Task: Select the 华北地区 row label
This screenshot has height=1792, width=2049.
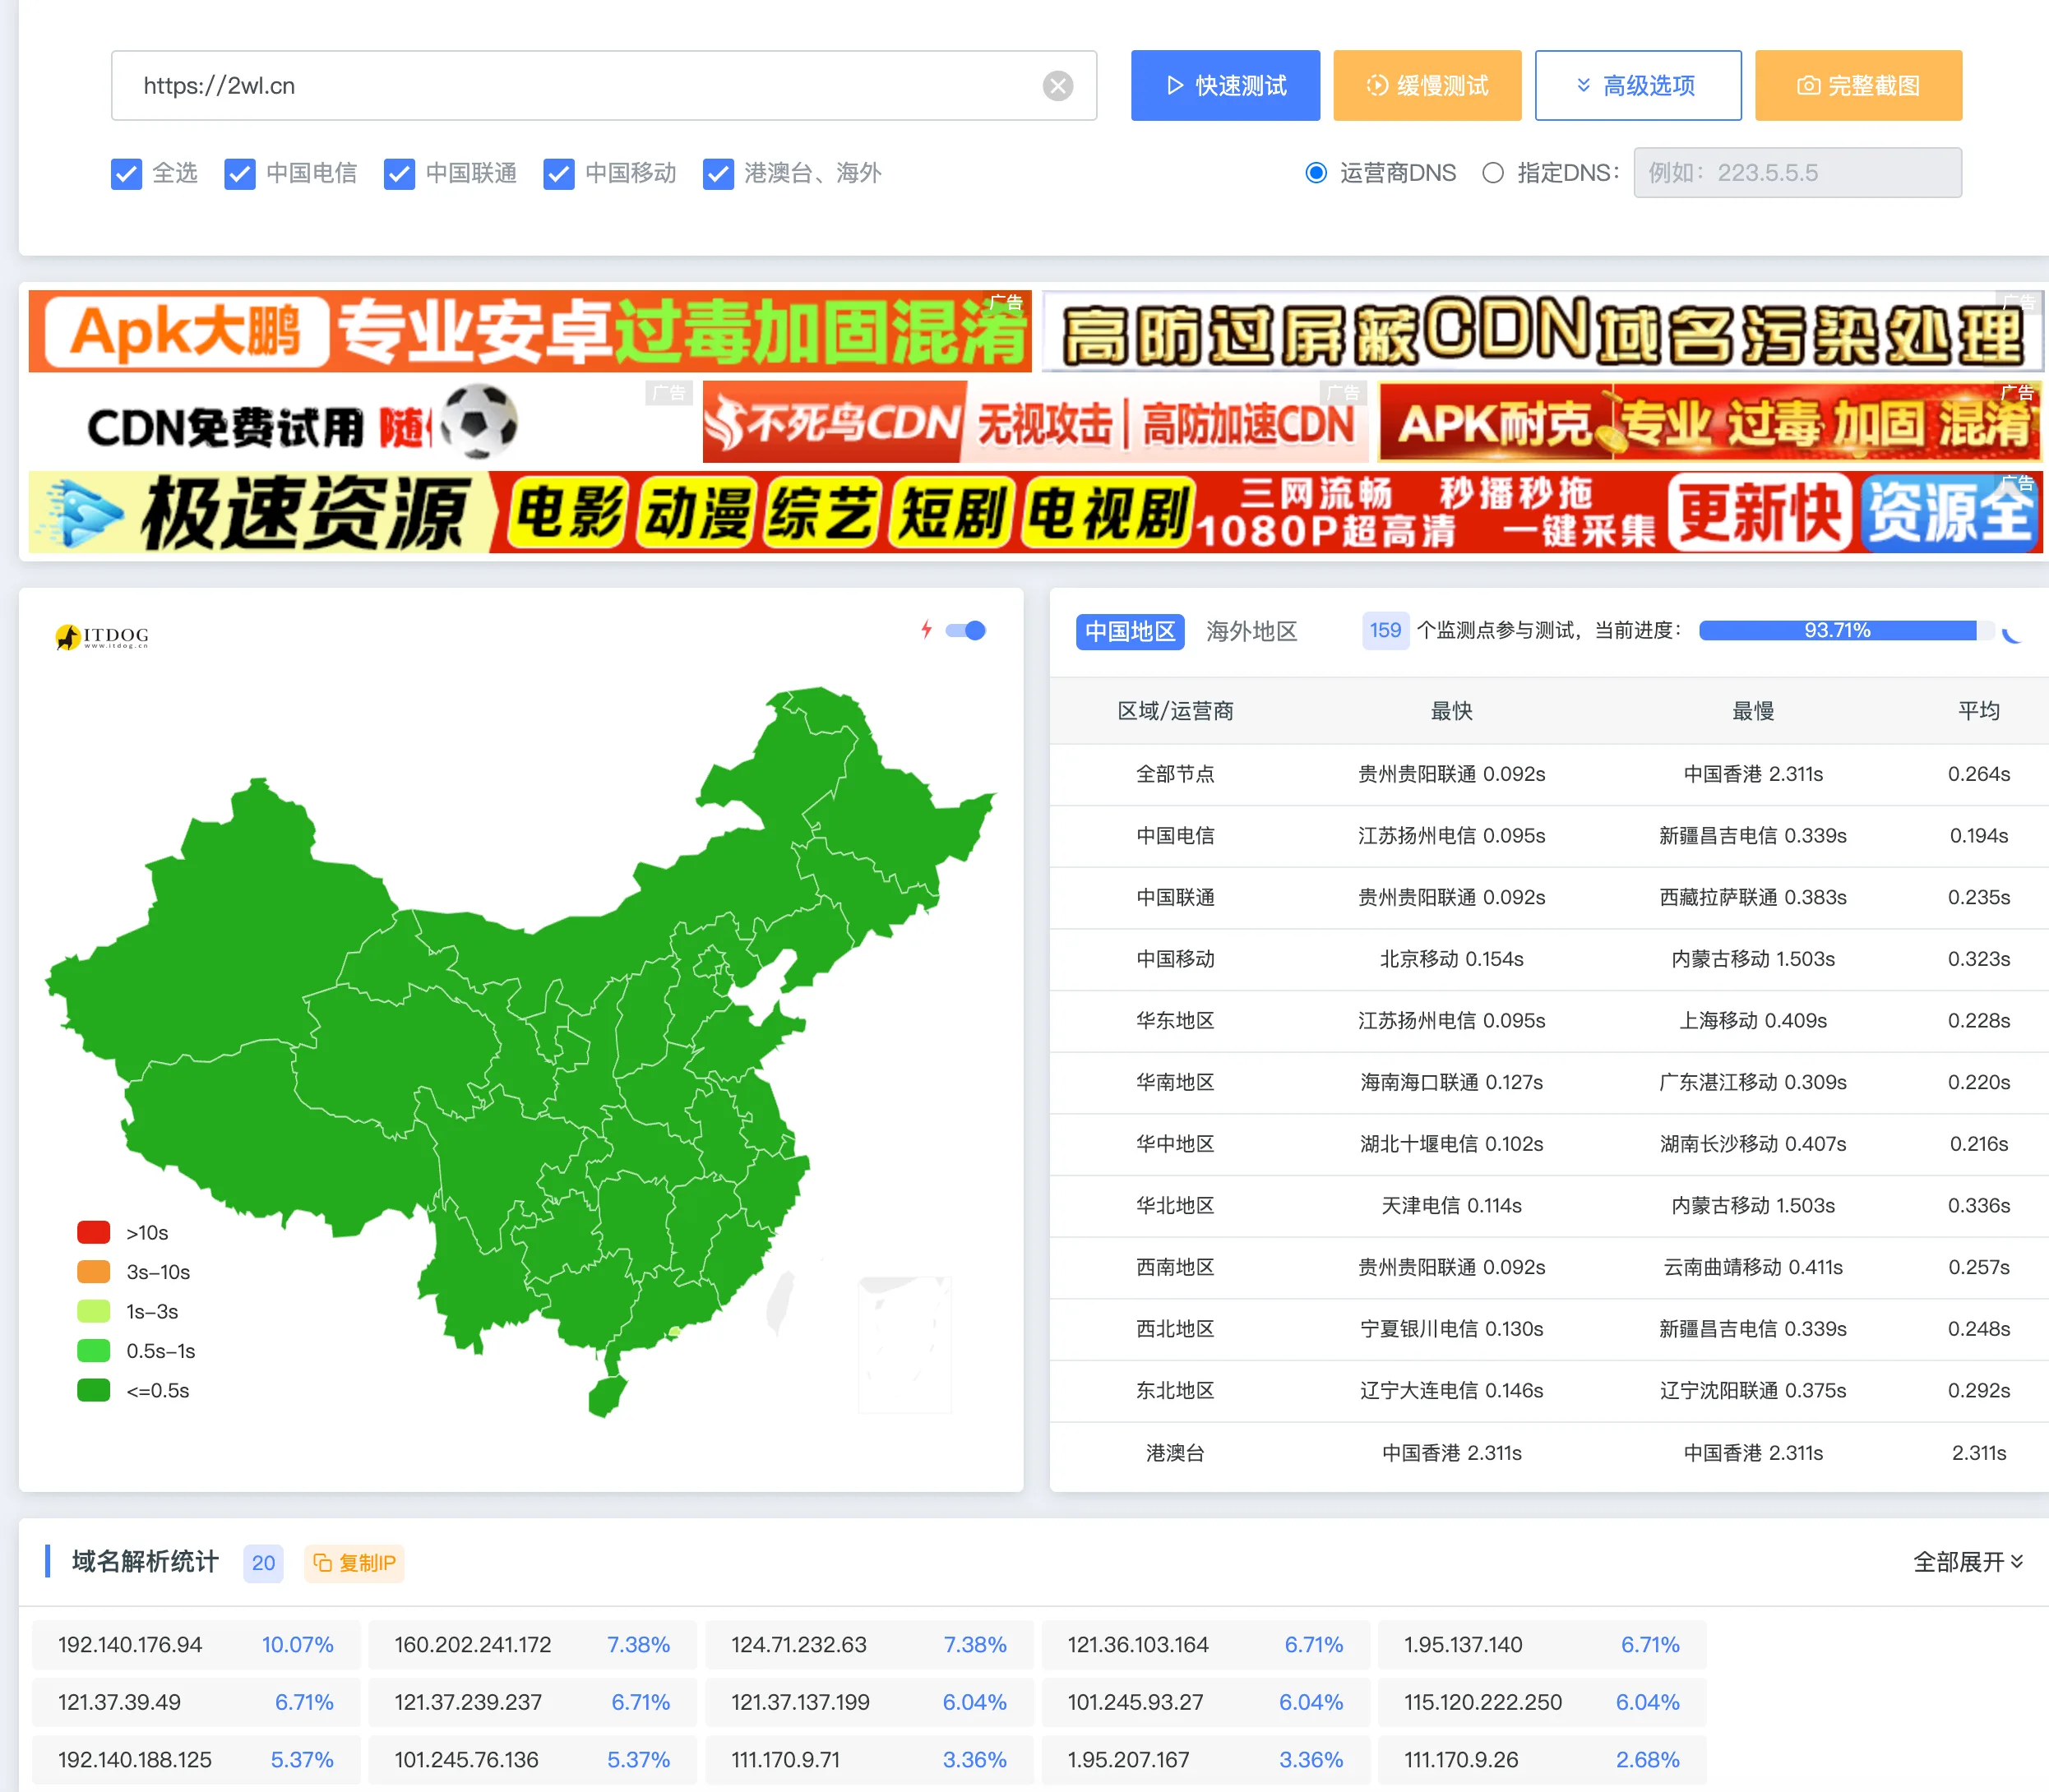Action: 1175,1206
